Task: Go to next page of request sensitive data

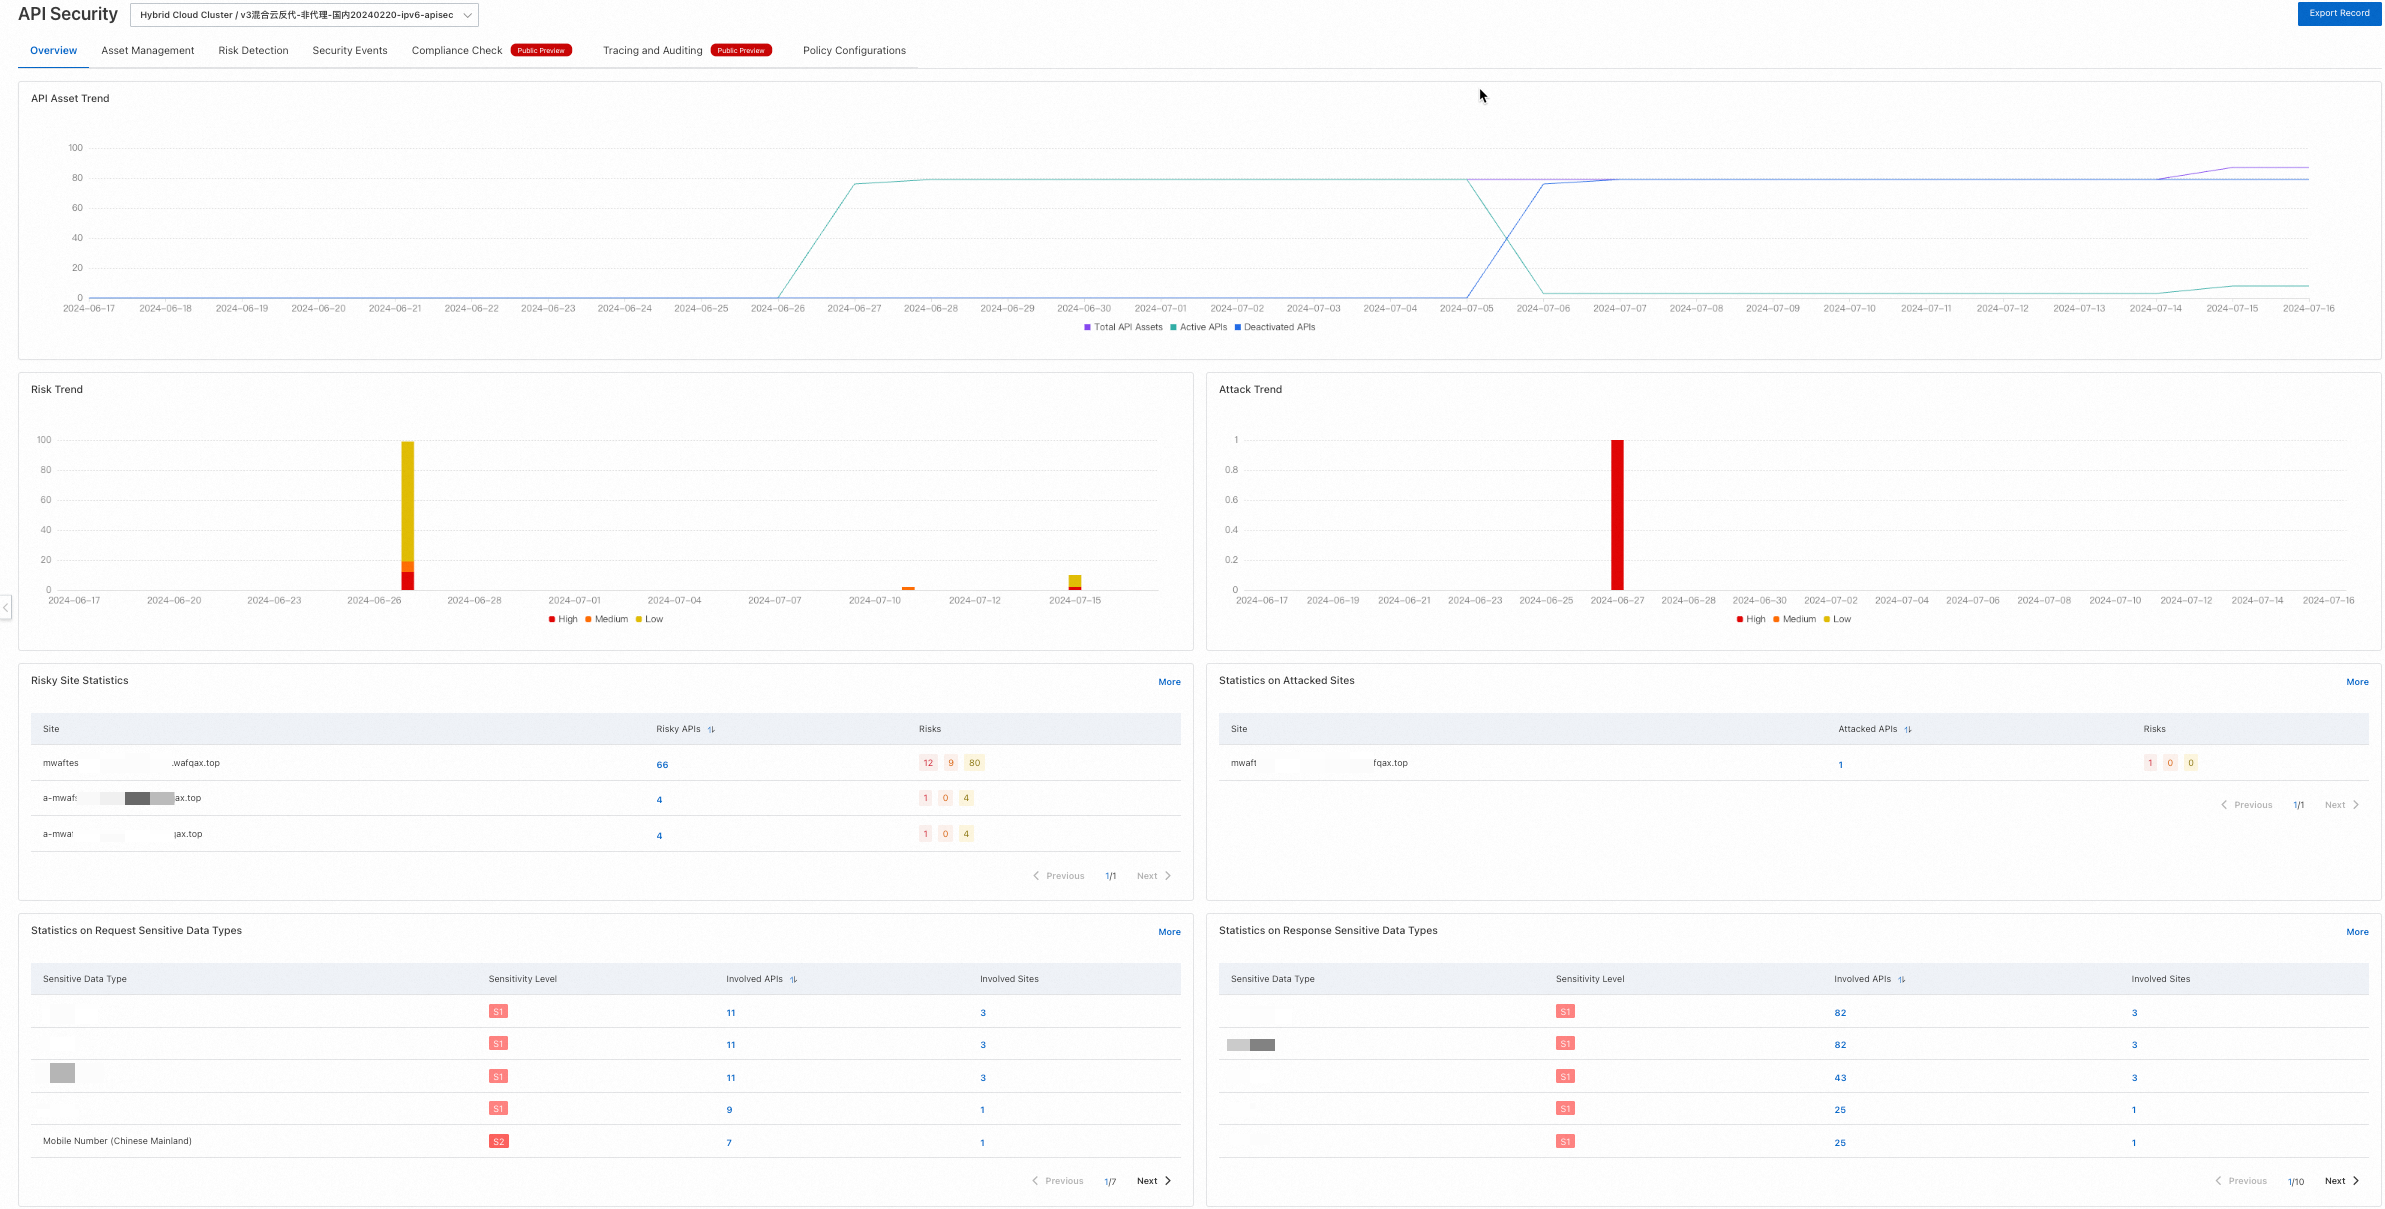Action: point(1153,1181)
